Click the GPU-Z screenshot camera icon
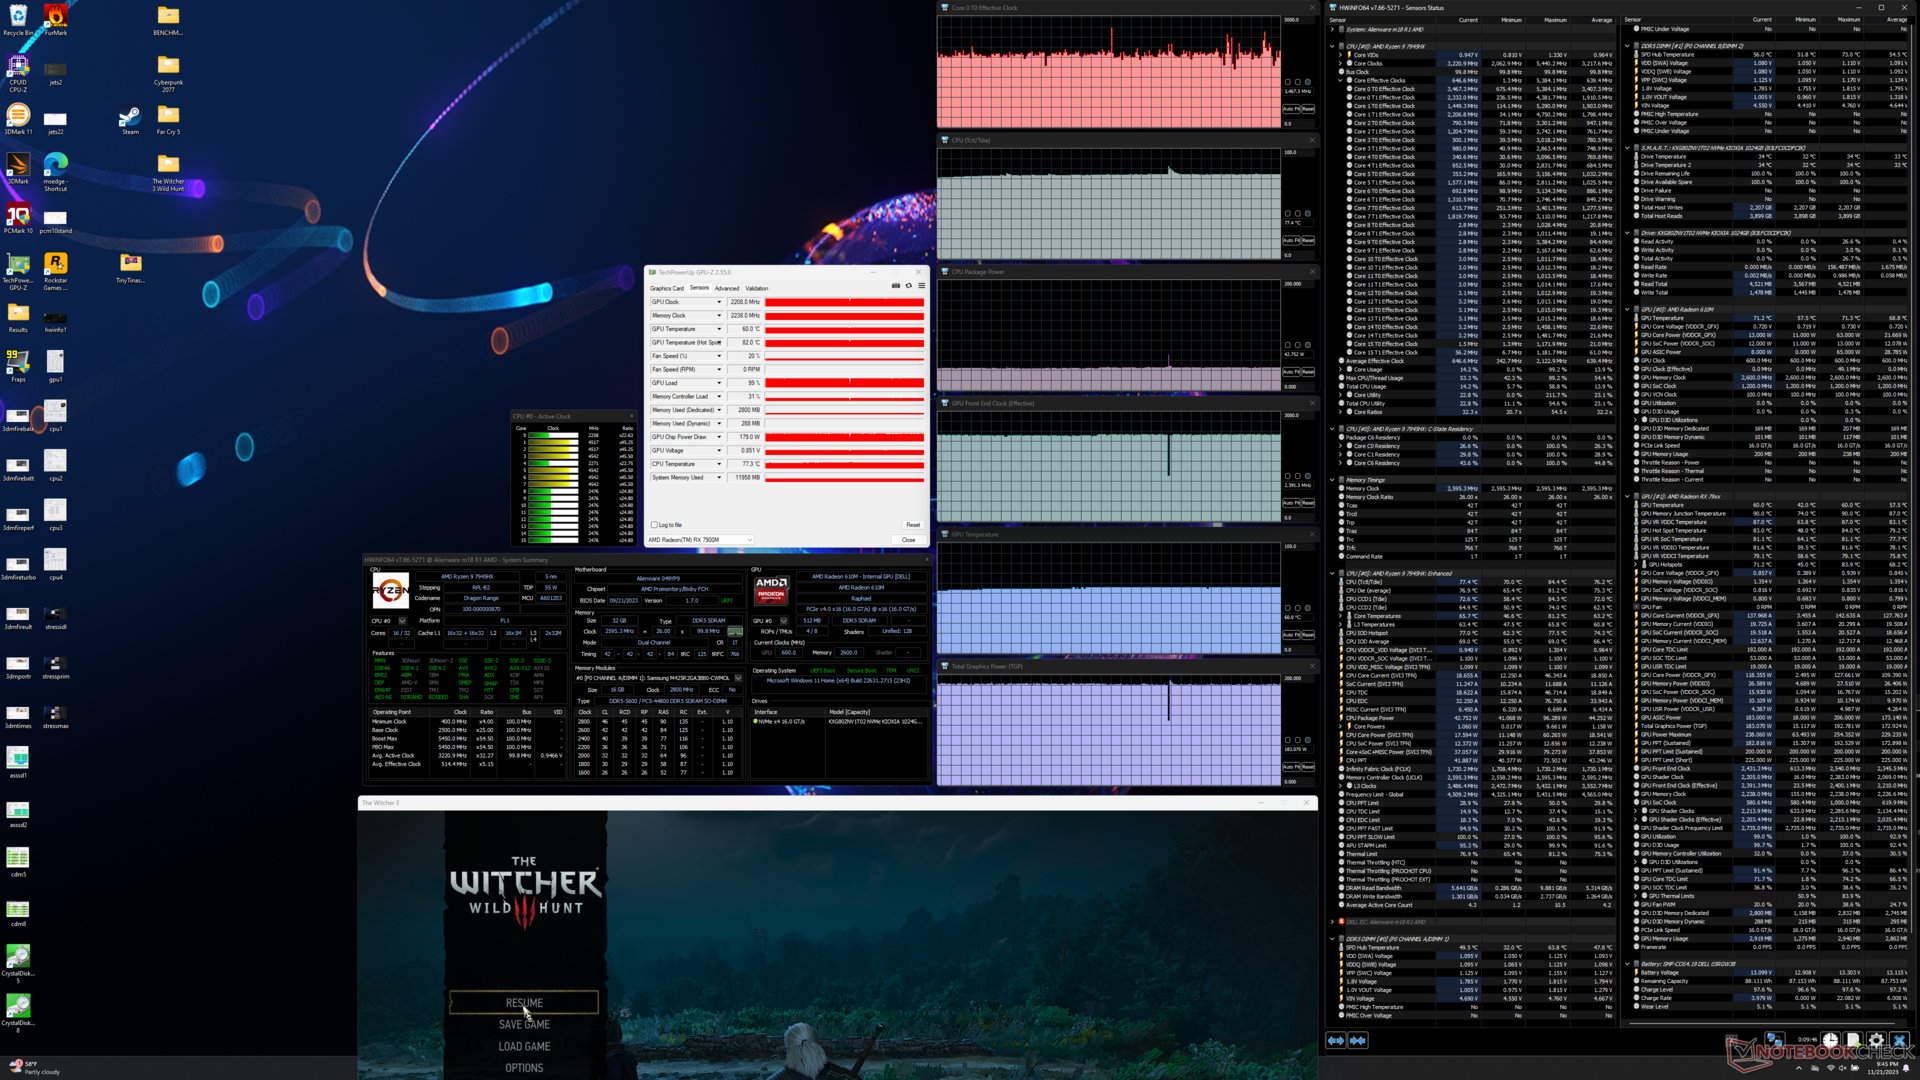The height and width of the screenshot is (1080, 1920). 895,286
